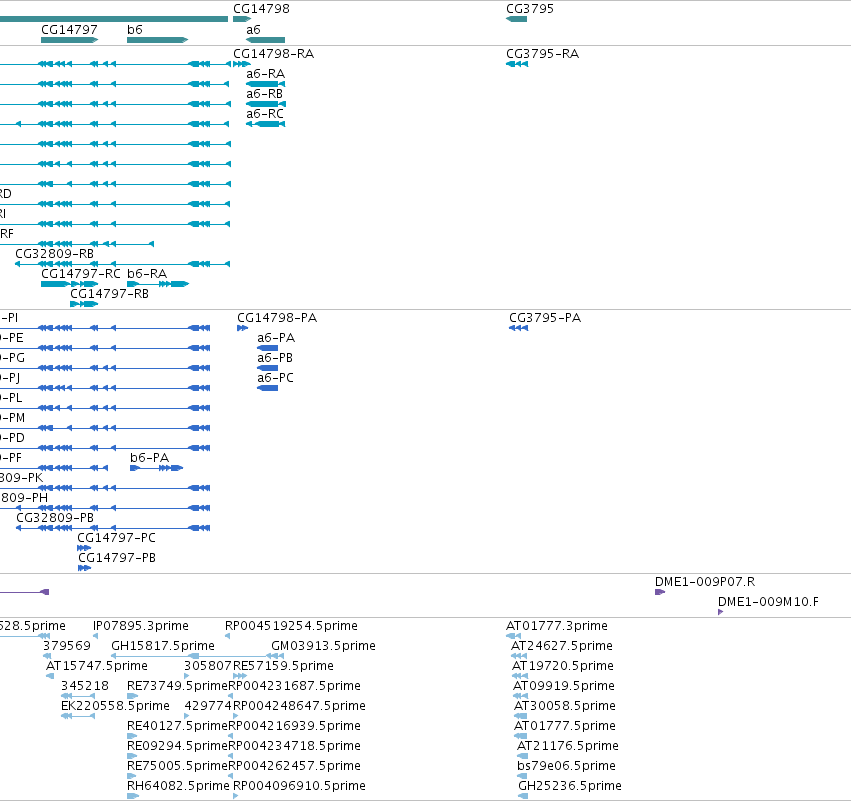The height and width of the screenshot is (801, 851).
Task: Click the CG14798 gene label
Action: tap(261, 9)
